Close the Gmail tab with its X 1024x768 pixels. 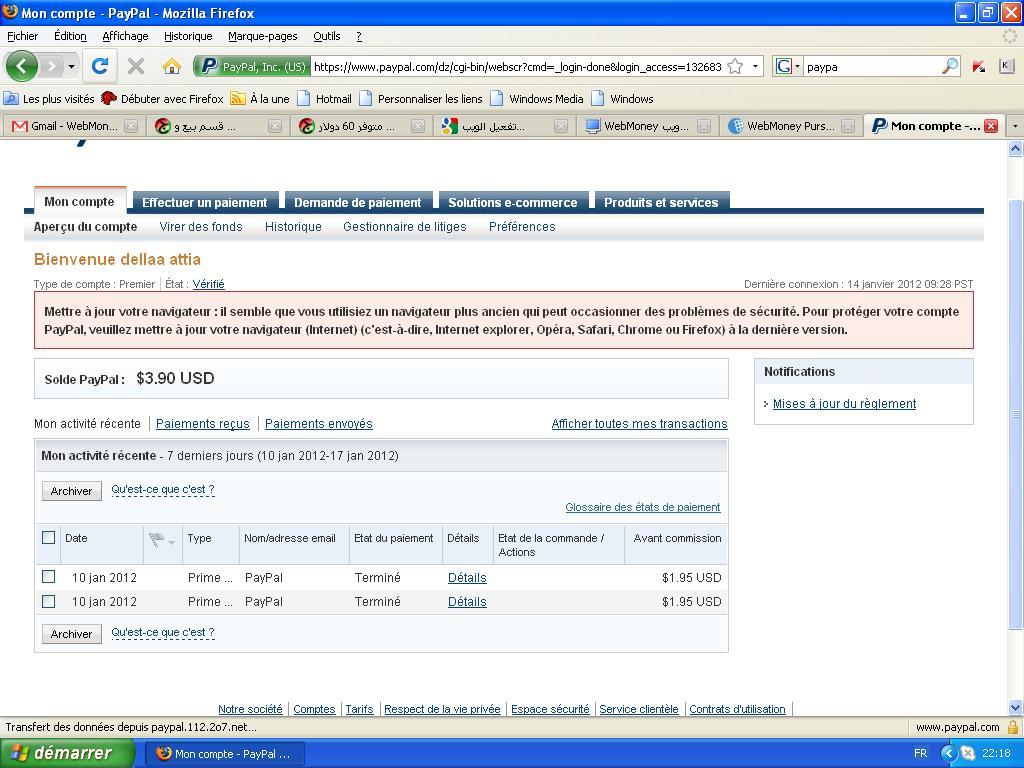[131, 126]
